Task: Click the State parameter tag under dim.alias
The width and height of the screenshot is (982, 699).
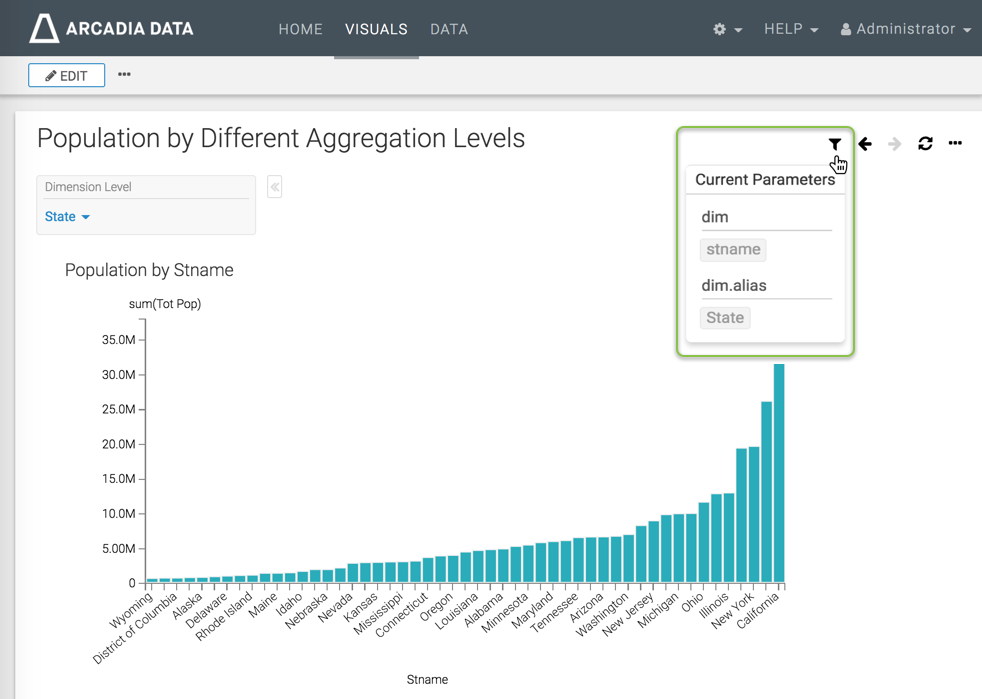Action: [x=725, y=318]
